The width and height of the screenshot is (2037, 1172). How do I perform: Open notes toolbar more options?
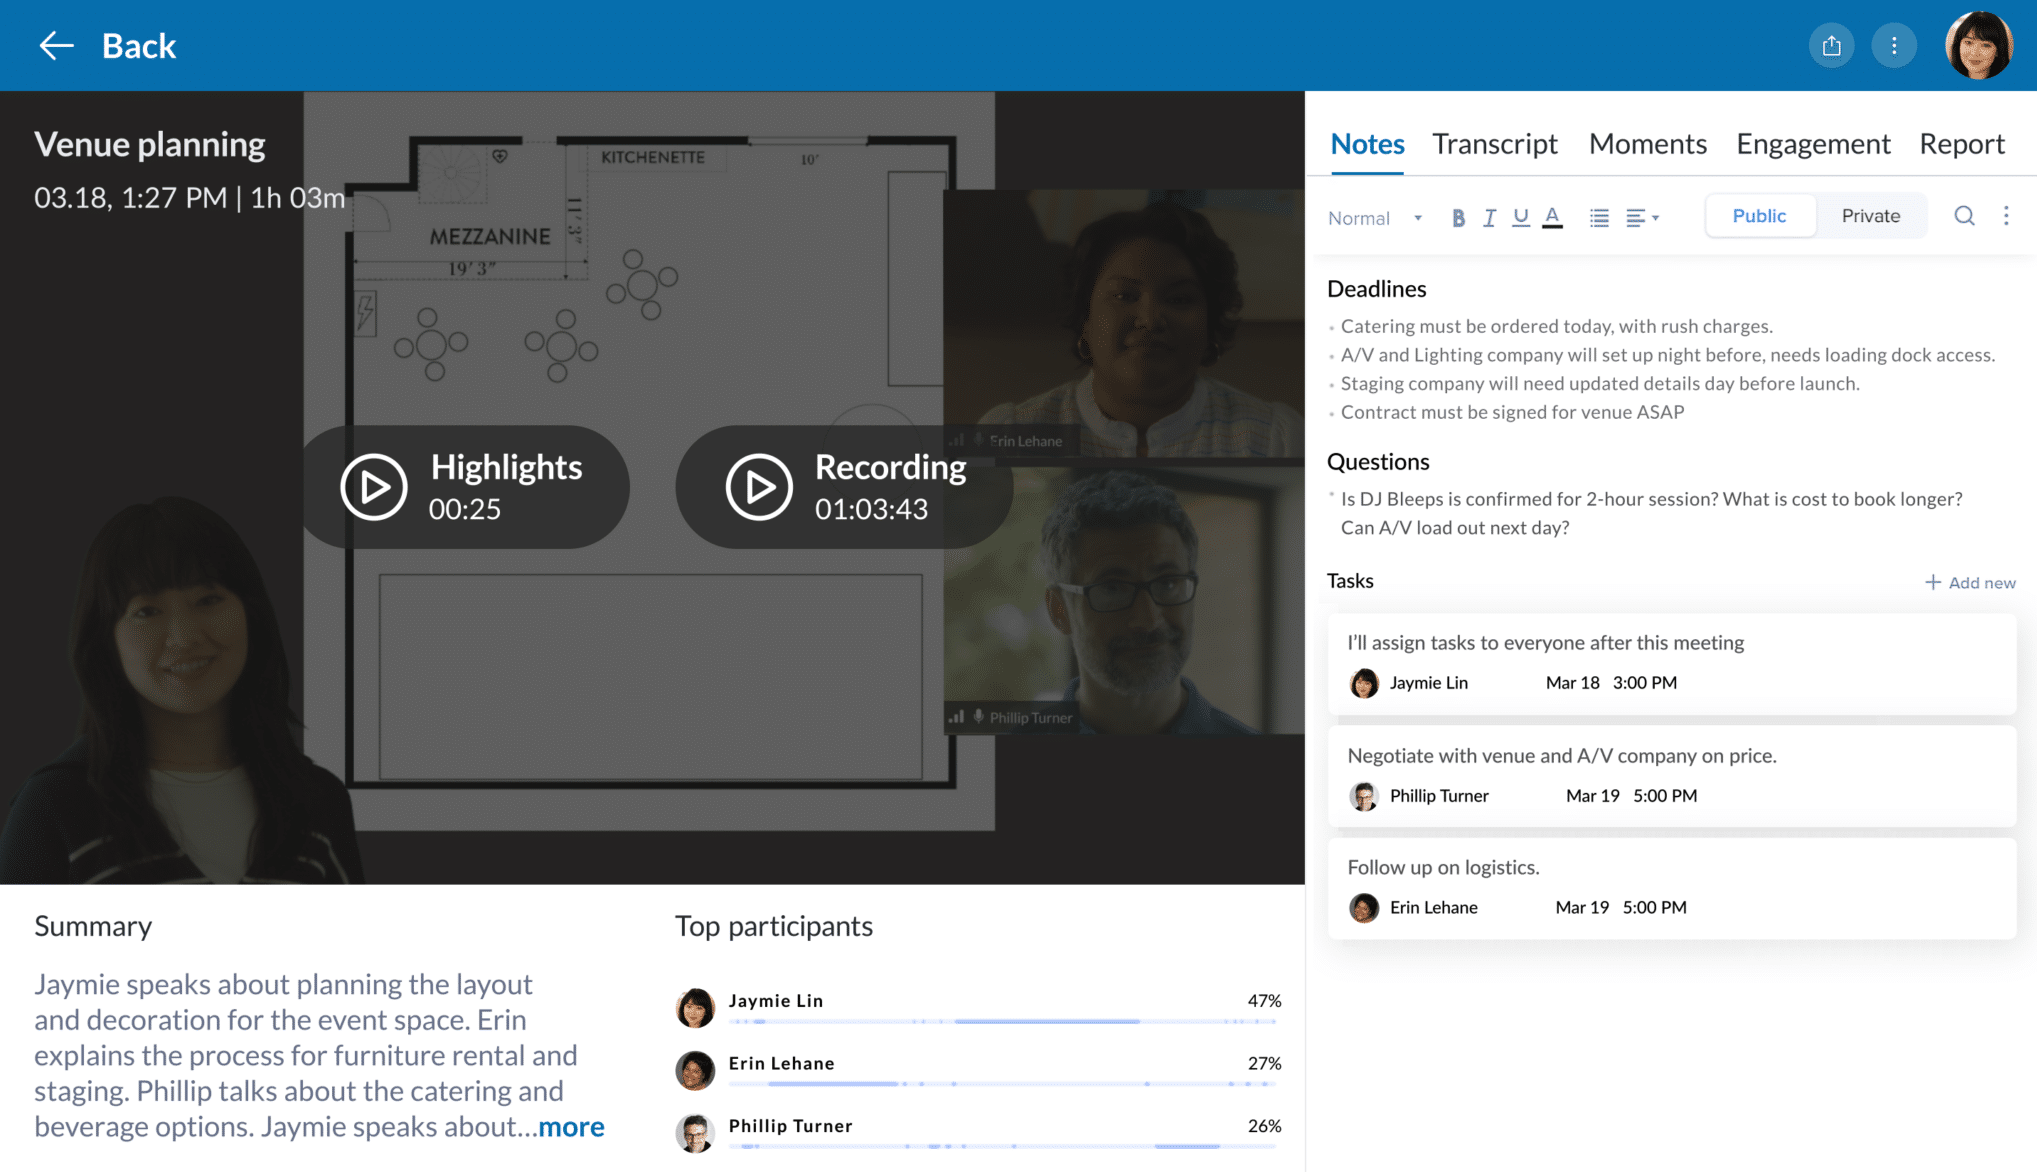(x=2006, y=216)
